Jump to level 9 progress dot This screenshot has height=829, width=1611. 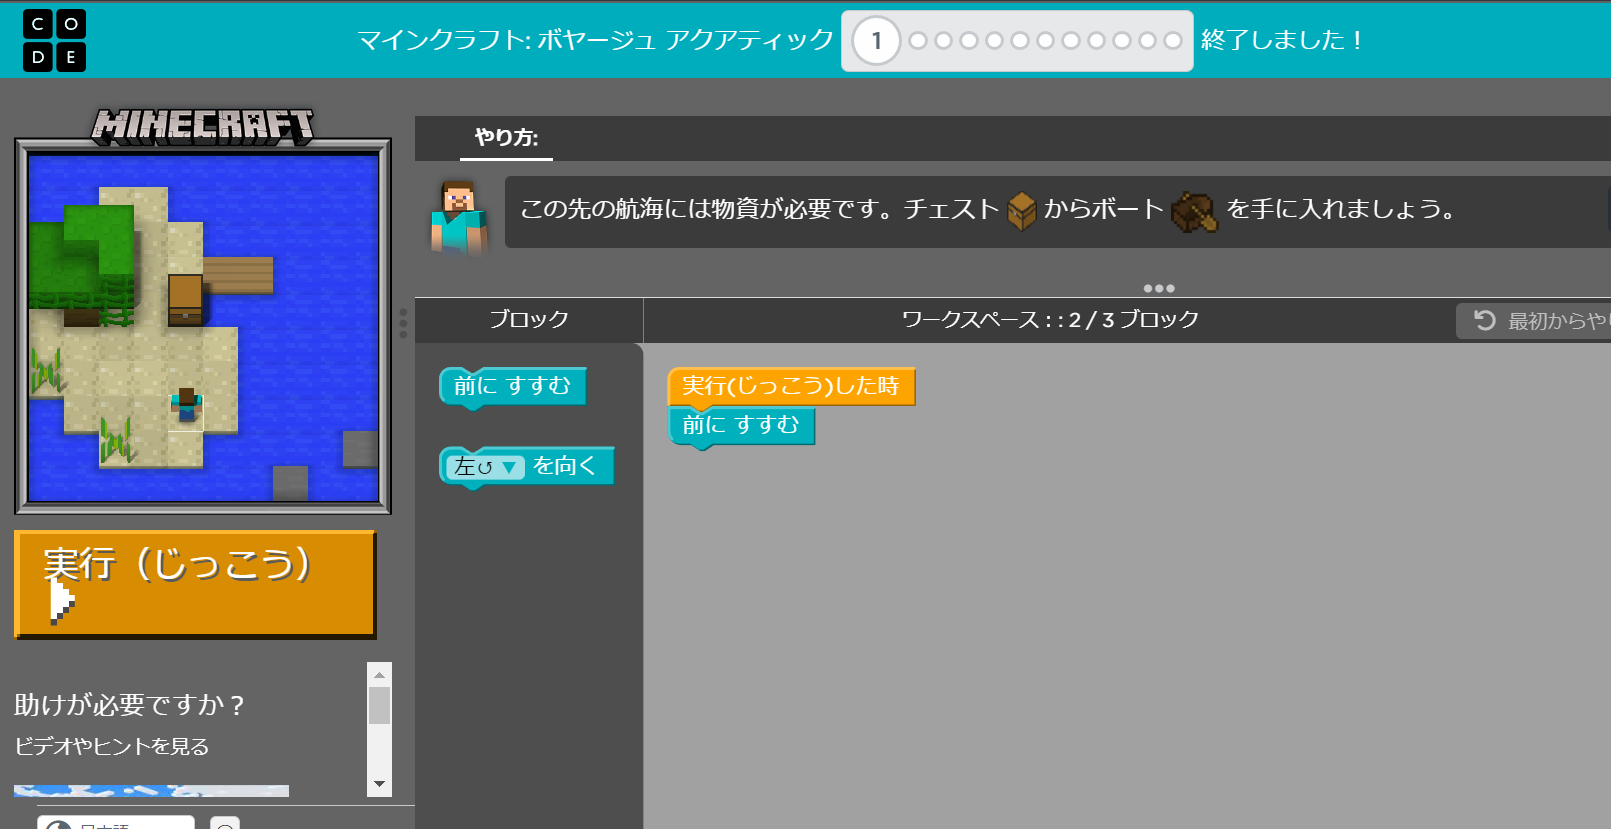click(1096, 41)
